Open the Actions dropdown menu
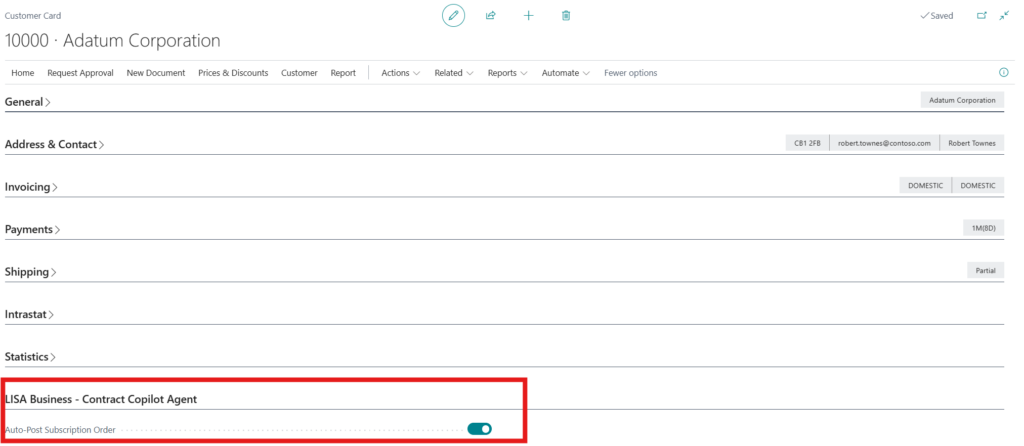This screenshot has height=446, width=1024. coord(400,73)
